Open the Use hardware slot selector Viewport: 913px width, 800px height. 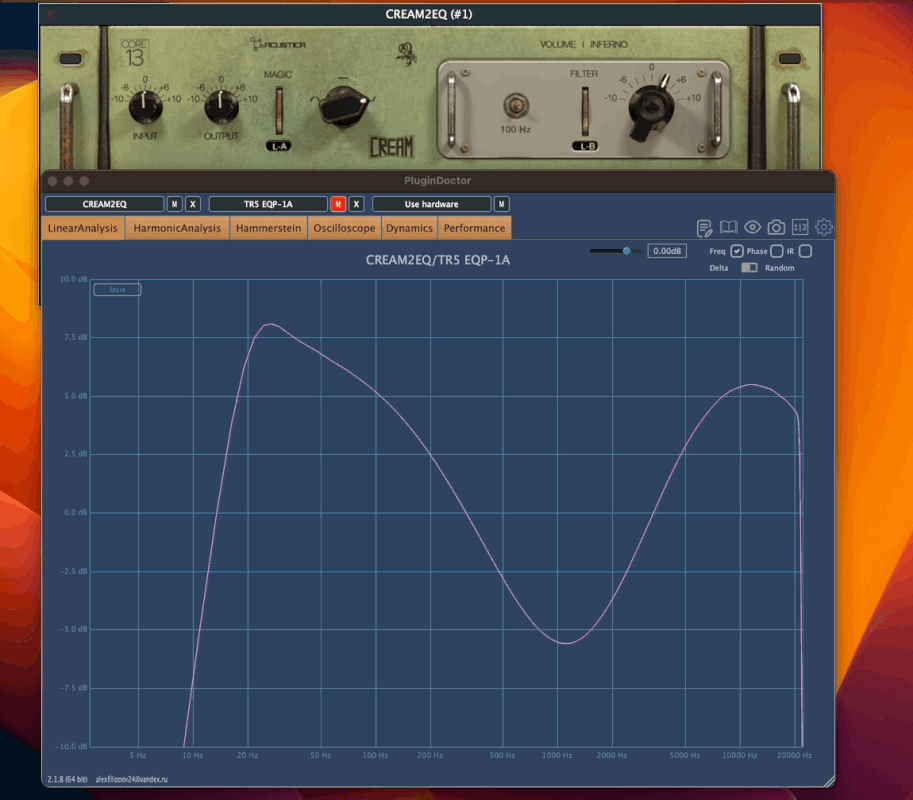click(x=431, y=204)
